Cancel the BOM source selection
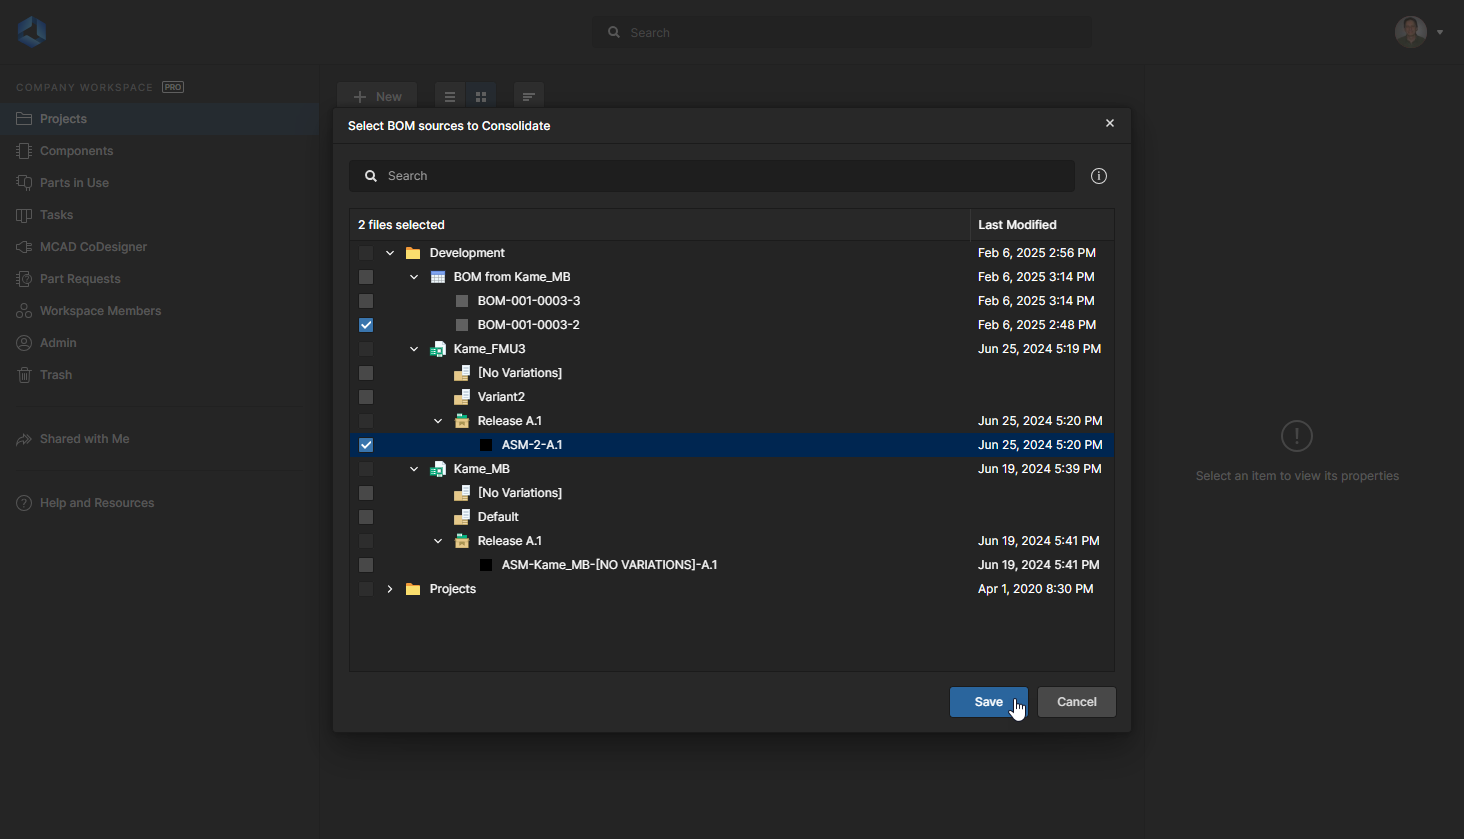Viewport: 1464px width, 839px height. pyautogui.click(x=1076, y=702)
